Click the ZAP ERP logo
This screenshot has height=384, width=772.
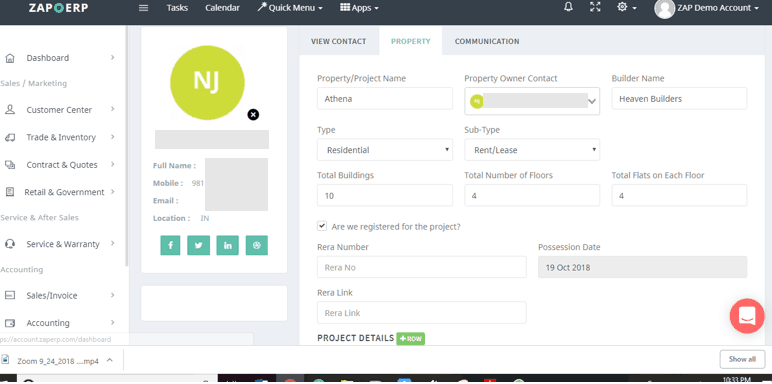tap(58, 7)
